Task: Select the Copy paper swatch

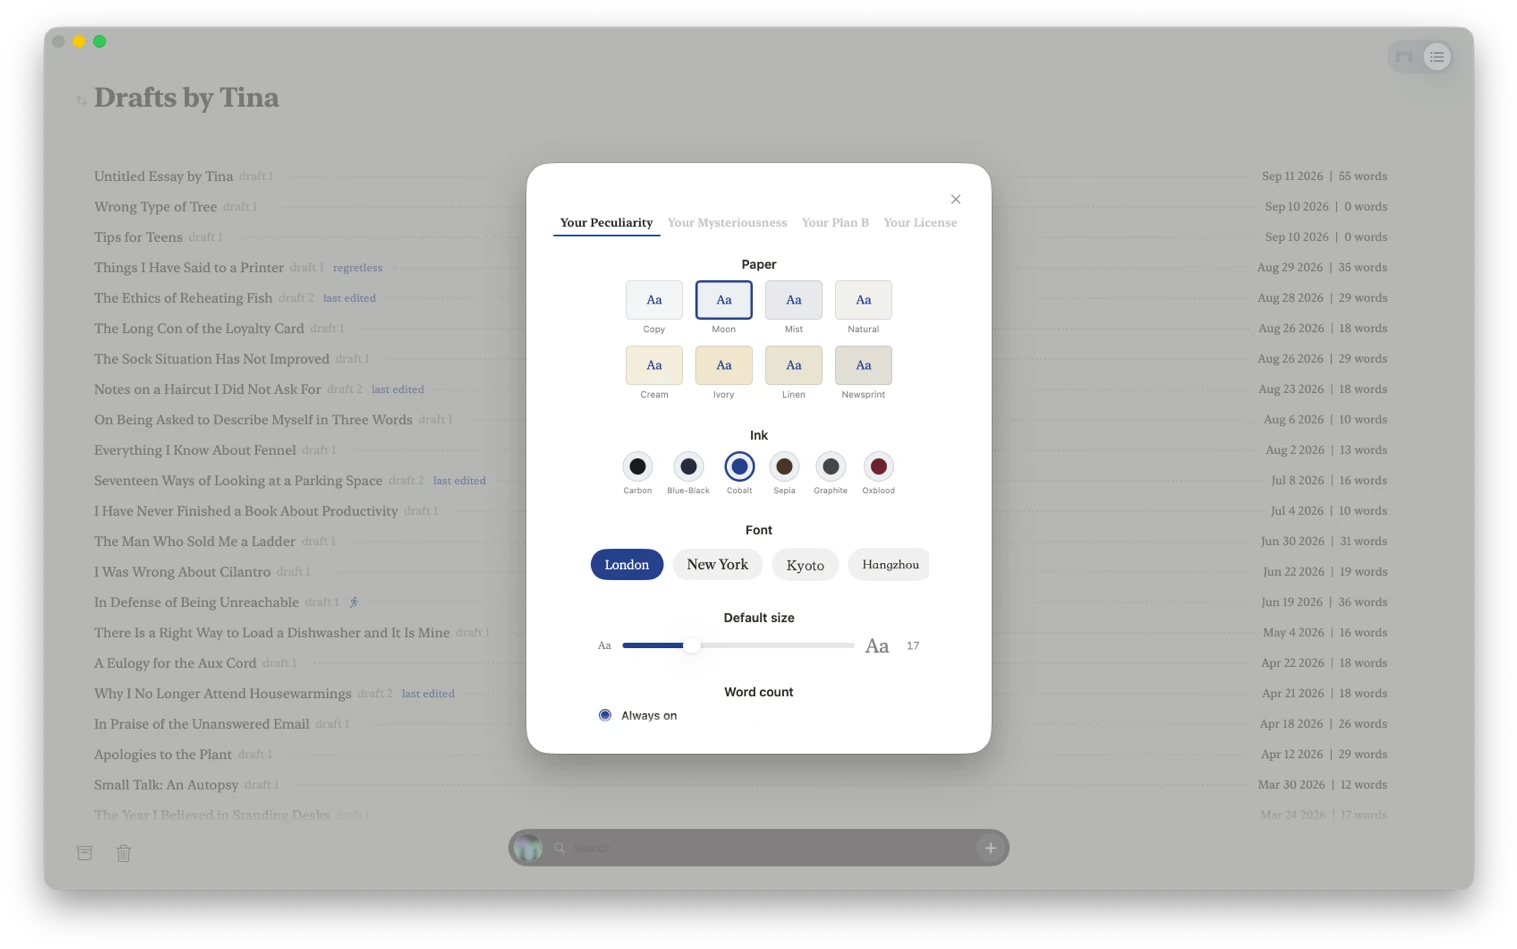Action: point(654,300)
